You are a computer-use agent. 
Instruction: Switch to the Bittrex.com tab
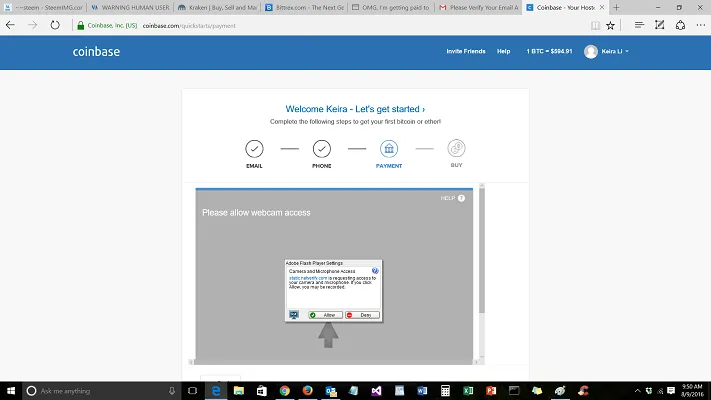[304, 8]
